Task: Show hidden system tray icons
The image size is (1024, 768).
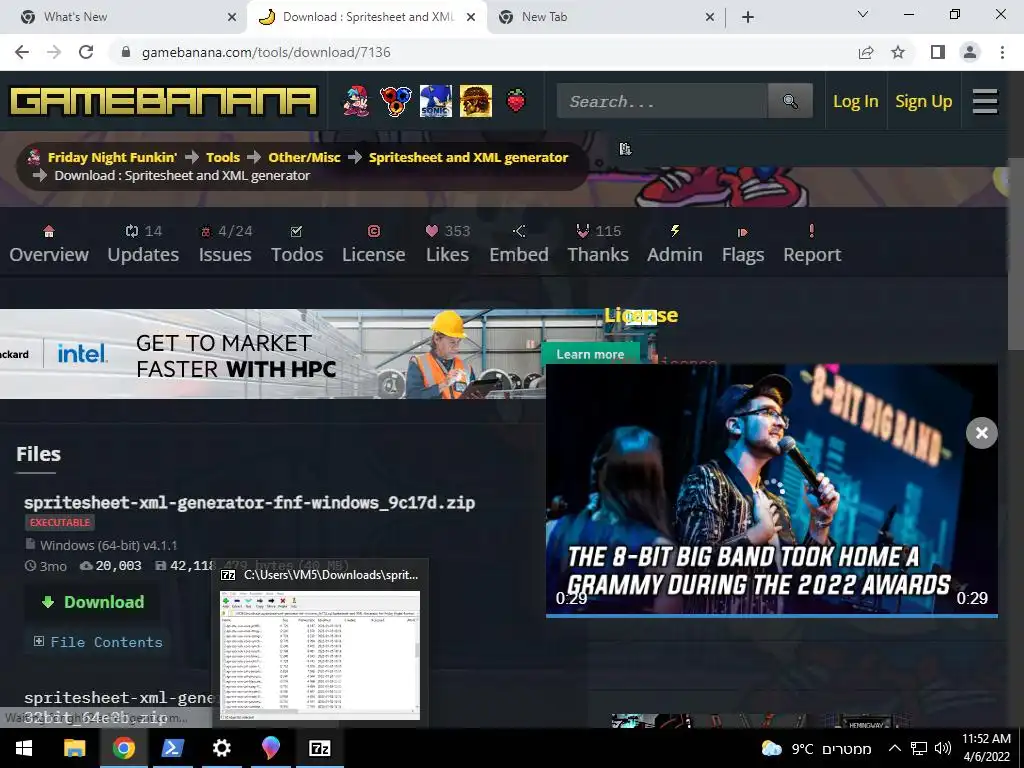Action: point(894,748)
